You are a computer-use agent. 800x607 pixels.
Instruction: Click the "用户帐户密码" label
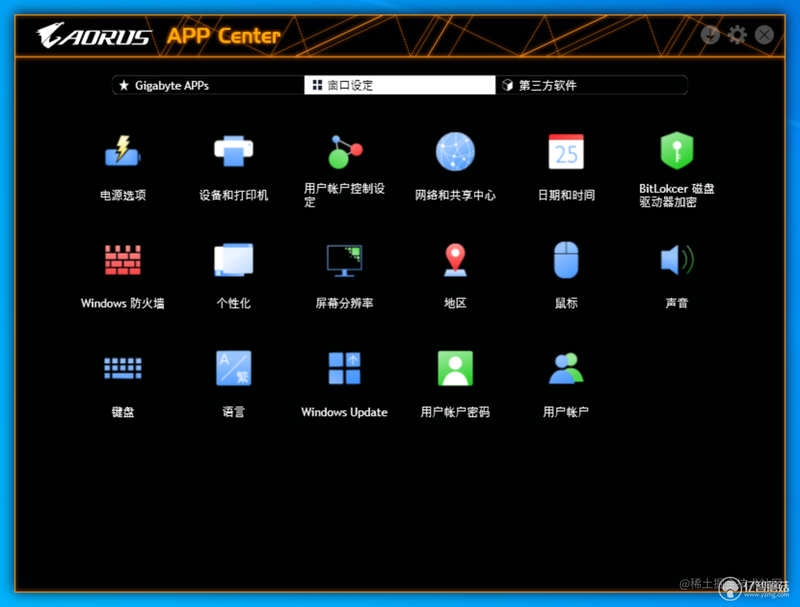(455, 412)
